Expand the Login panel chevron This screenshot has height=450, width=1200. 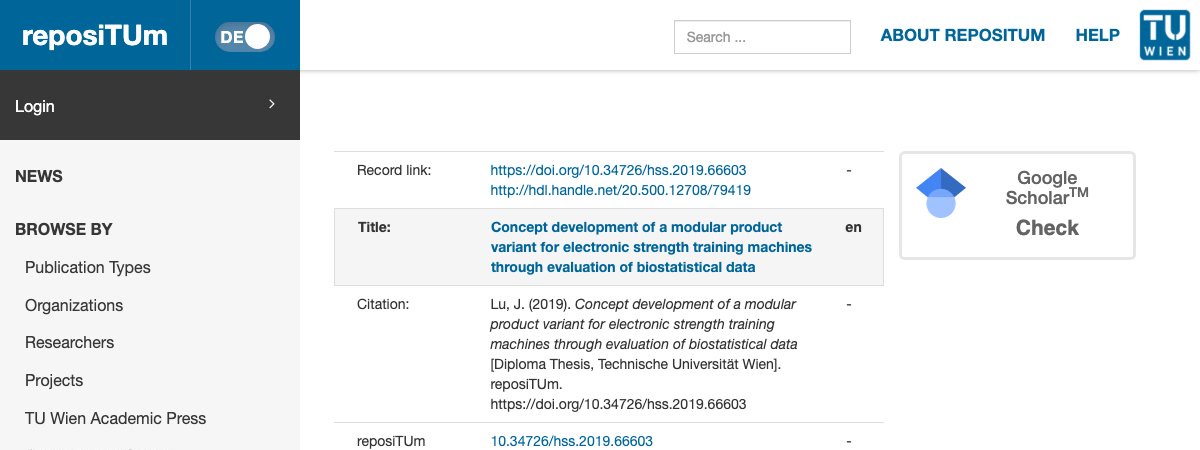271,104
